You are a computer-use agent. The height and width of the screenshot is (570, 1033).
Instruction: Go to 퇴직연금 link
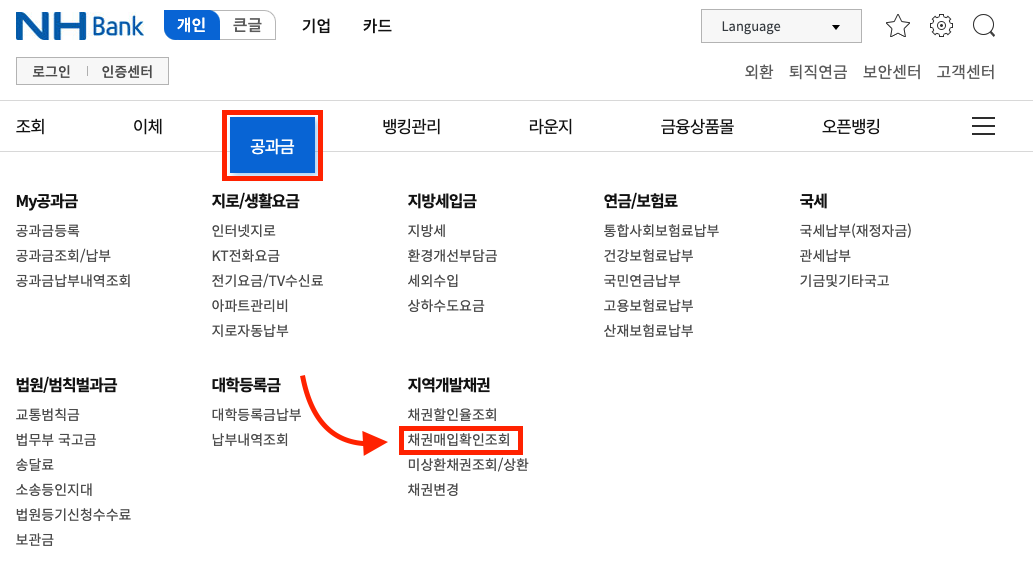click(818, 71)
